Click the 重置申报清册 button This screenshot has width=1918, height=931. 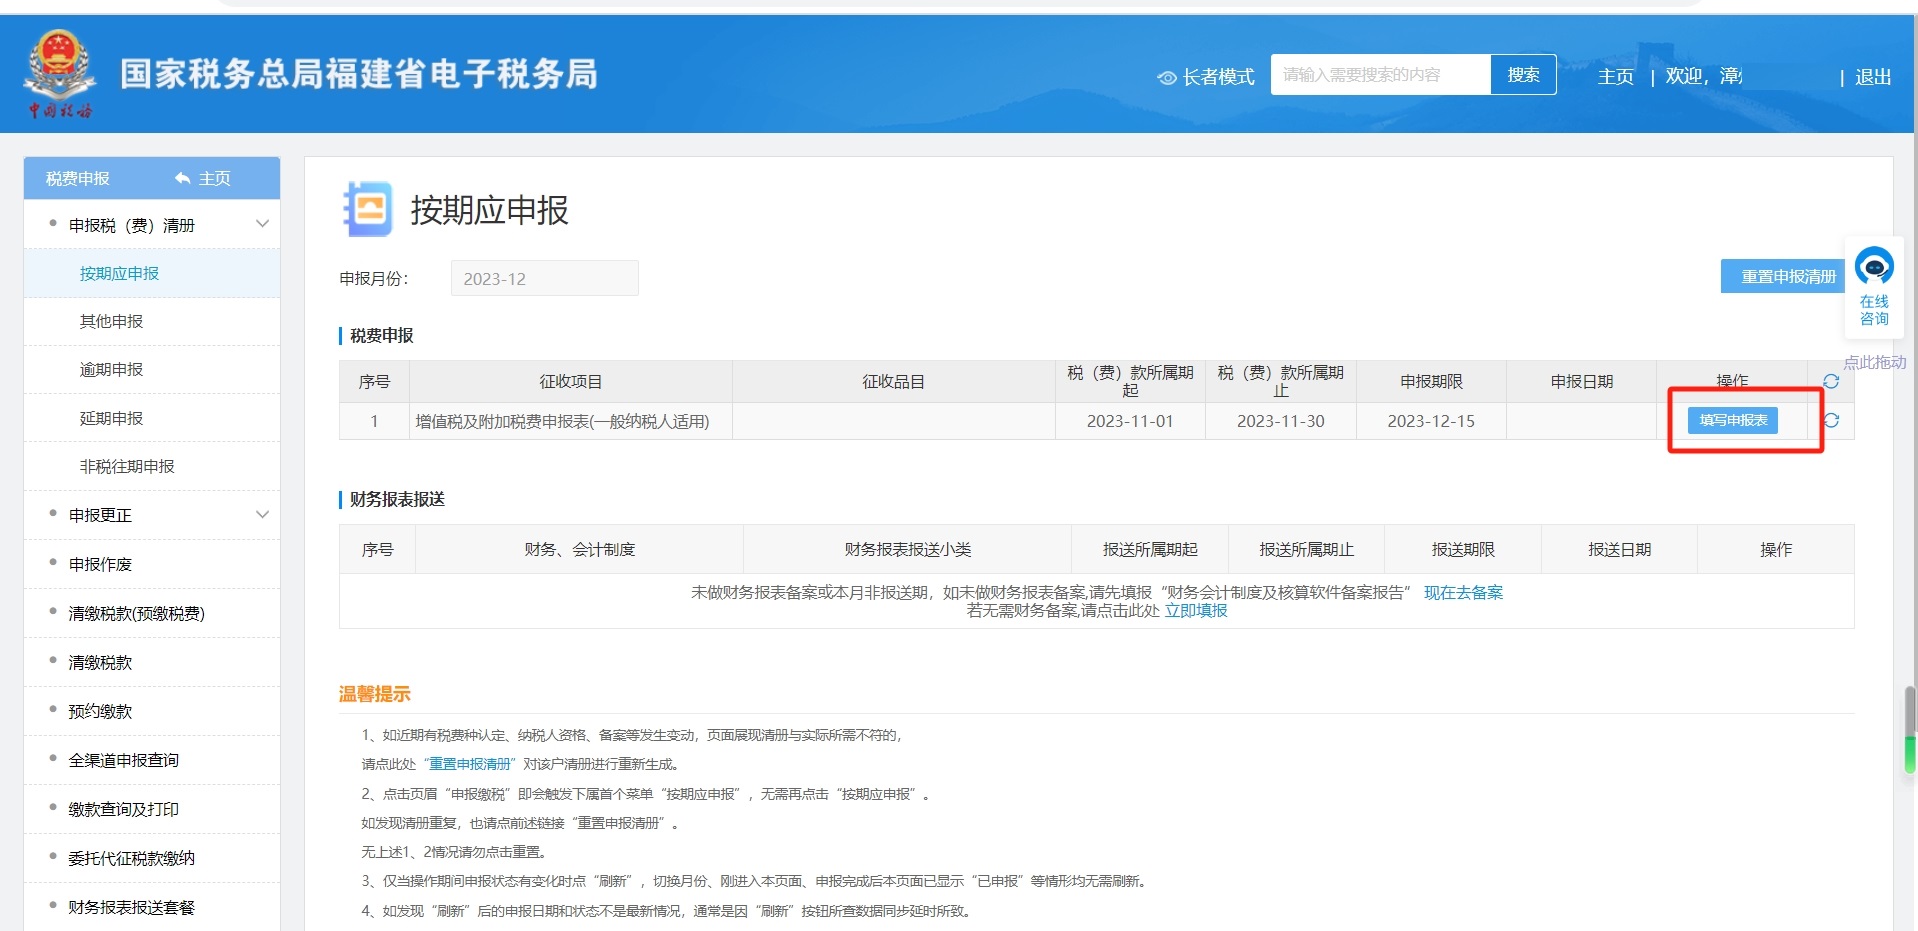1787,277
